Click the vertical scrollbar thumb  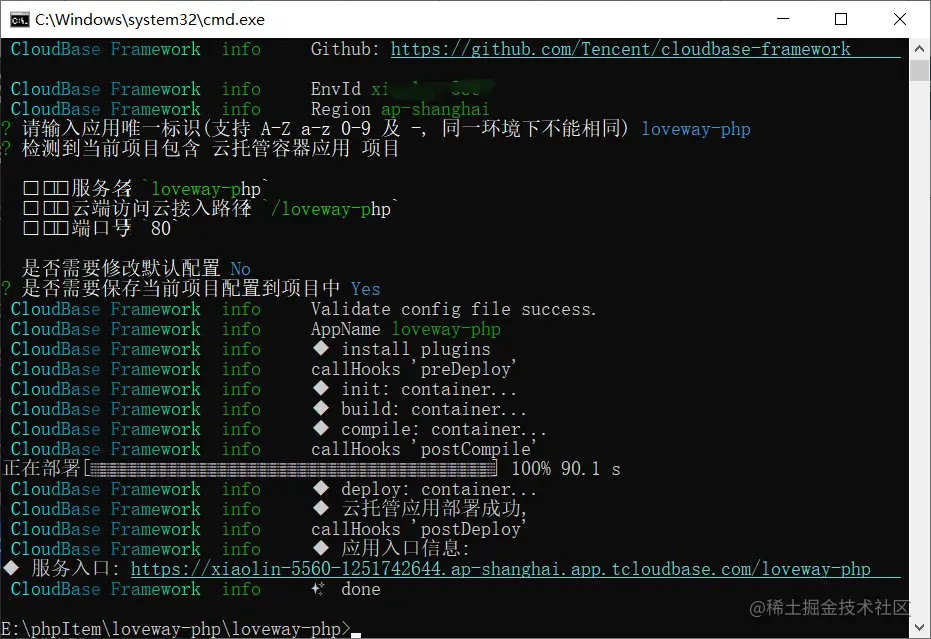[919, 71]
